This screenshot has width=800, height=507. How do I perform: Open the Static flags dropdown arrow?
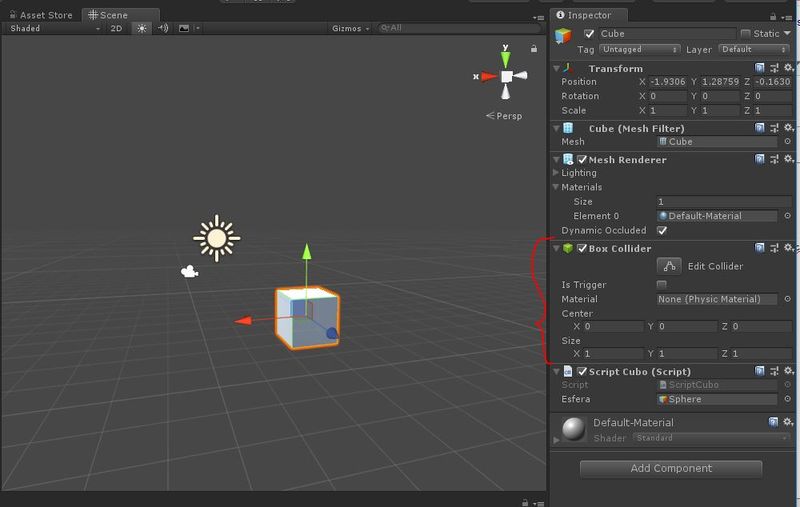pyautogui.click(x=787, y=33)
